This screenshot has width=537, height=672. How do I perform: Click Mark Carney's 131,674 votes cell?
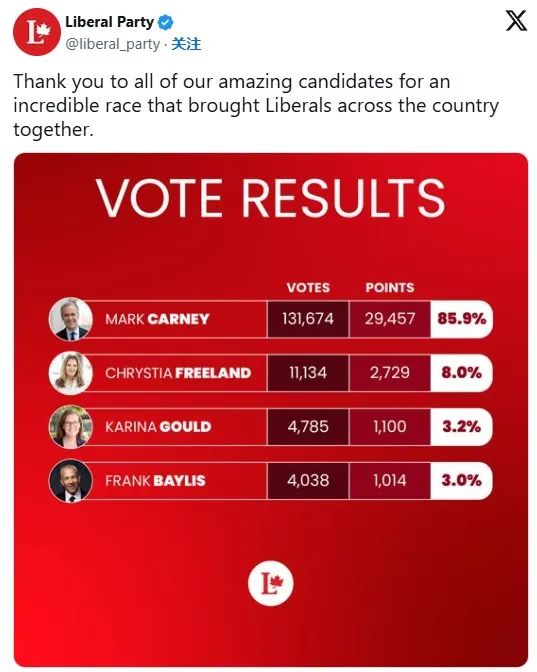coord(308,319)
